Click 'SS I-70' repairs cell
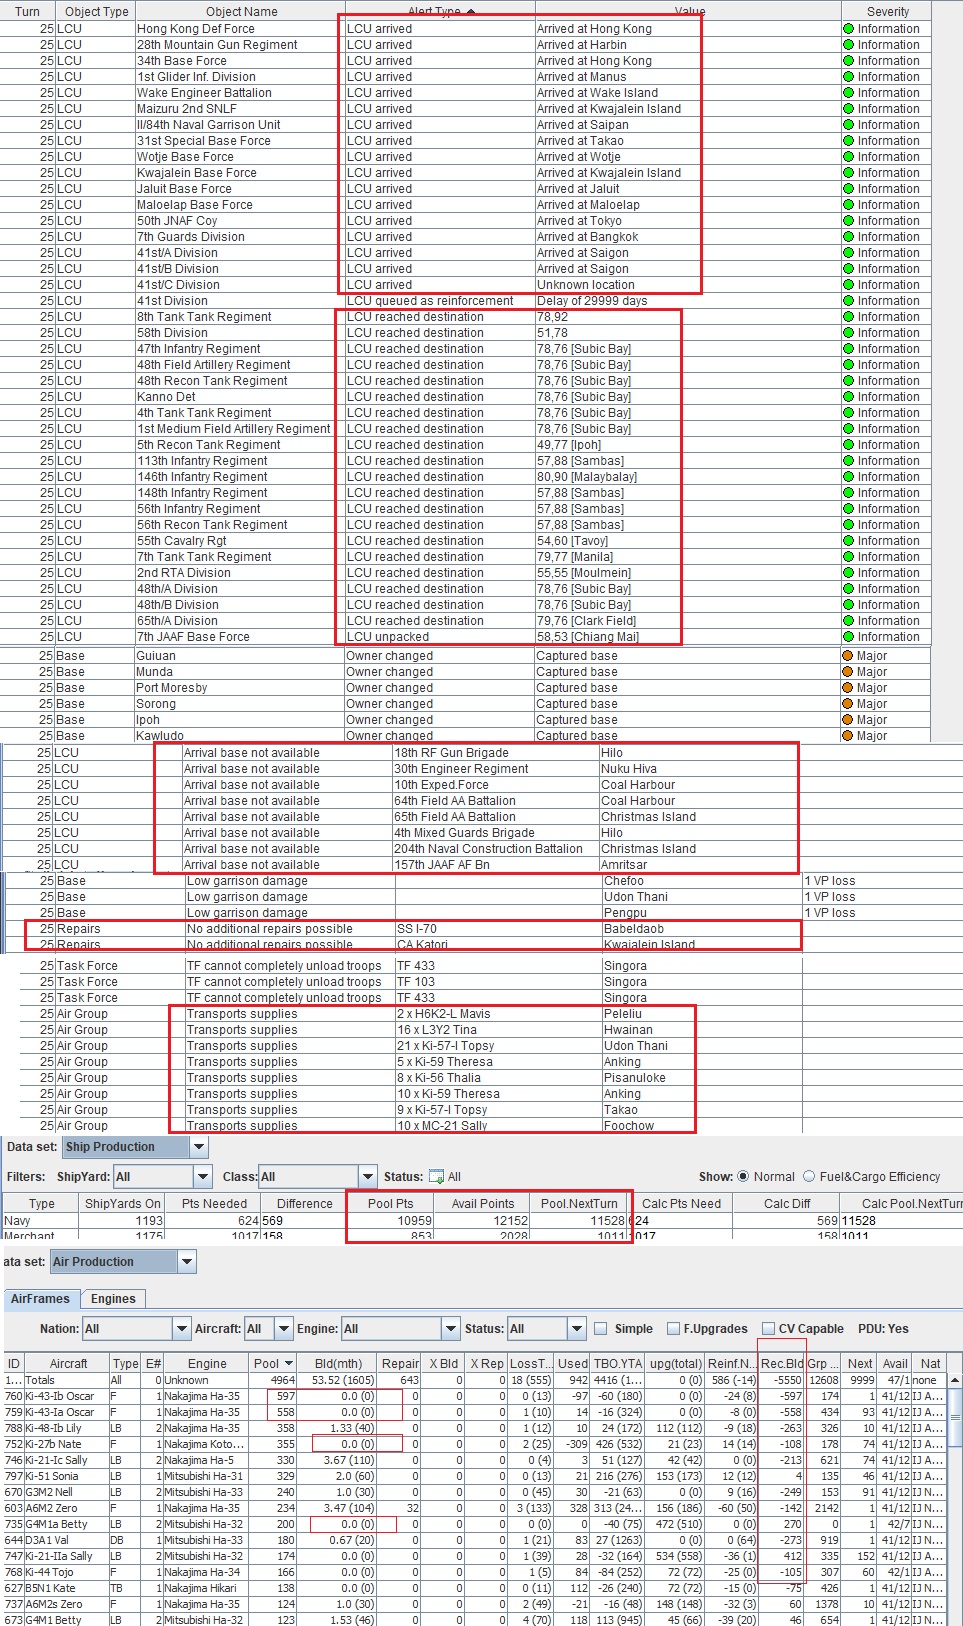The width and height of the screenshot is (963, 1626). (498, 929)
